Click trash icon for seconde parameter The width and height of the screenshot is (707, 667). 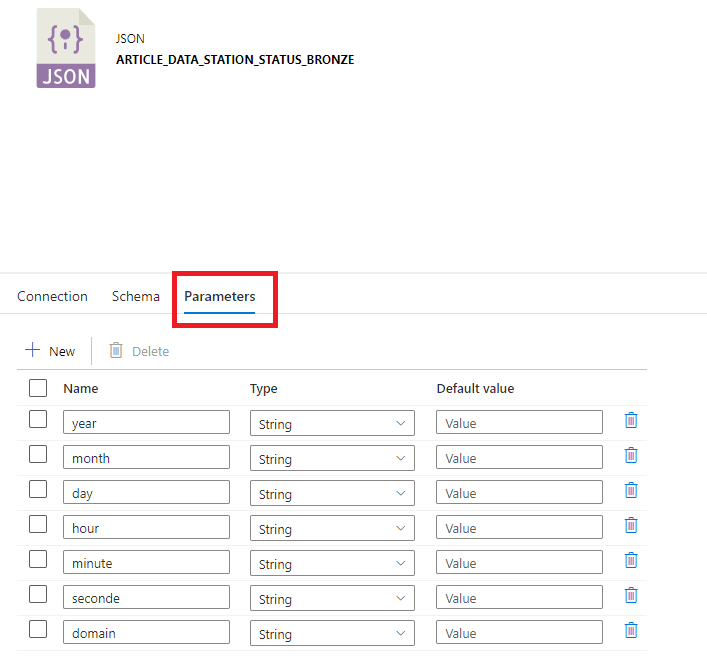[x=631, y=596]
